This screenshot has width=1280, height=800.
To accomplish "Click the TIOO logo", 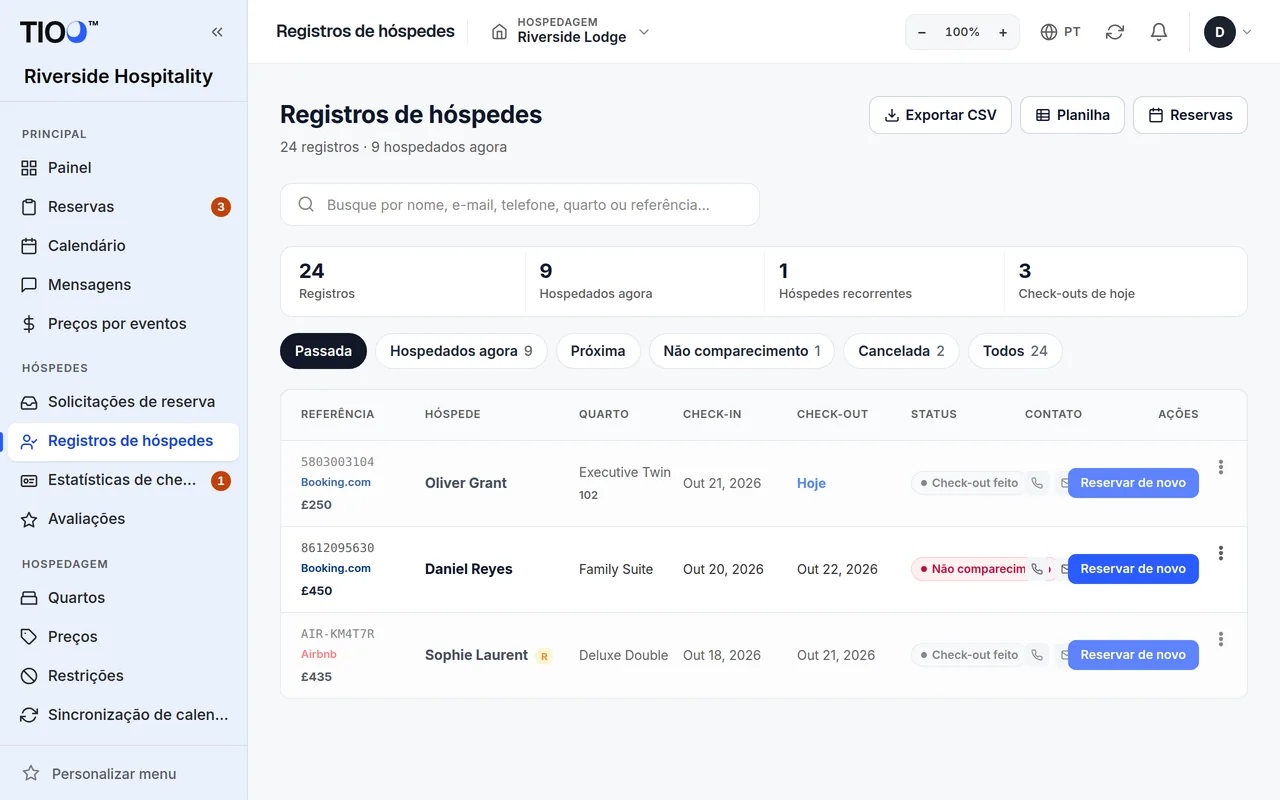I will click(x=59, y=32).
